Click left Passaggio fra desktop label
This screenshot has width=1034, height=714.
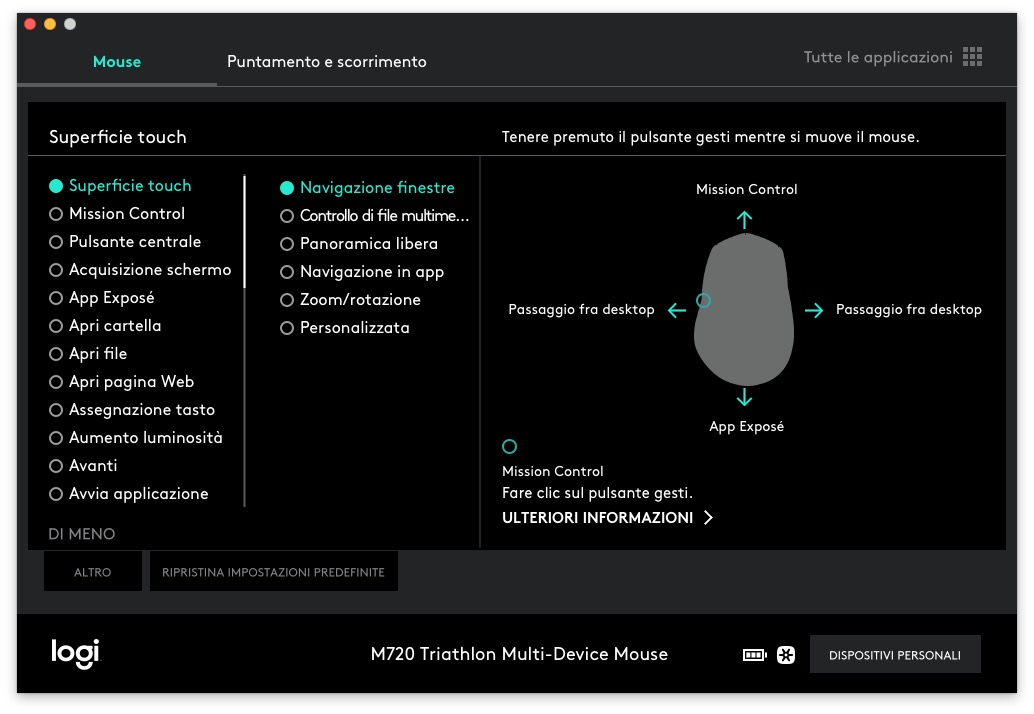coord(581,310)
